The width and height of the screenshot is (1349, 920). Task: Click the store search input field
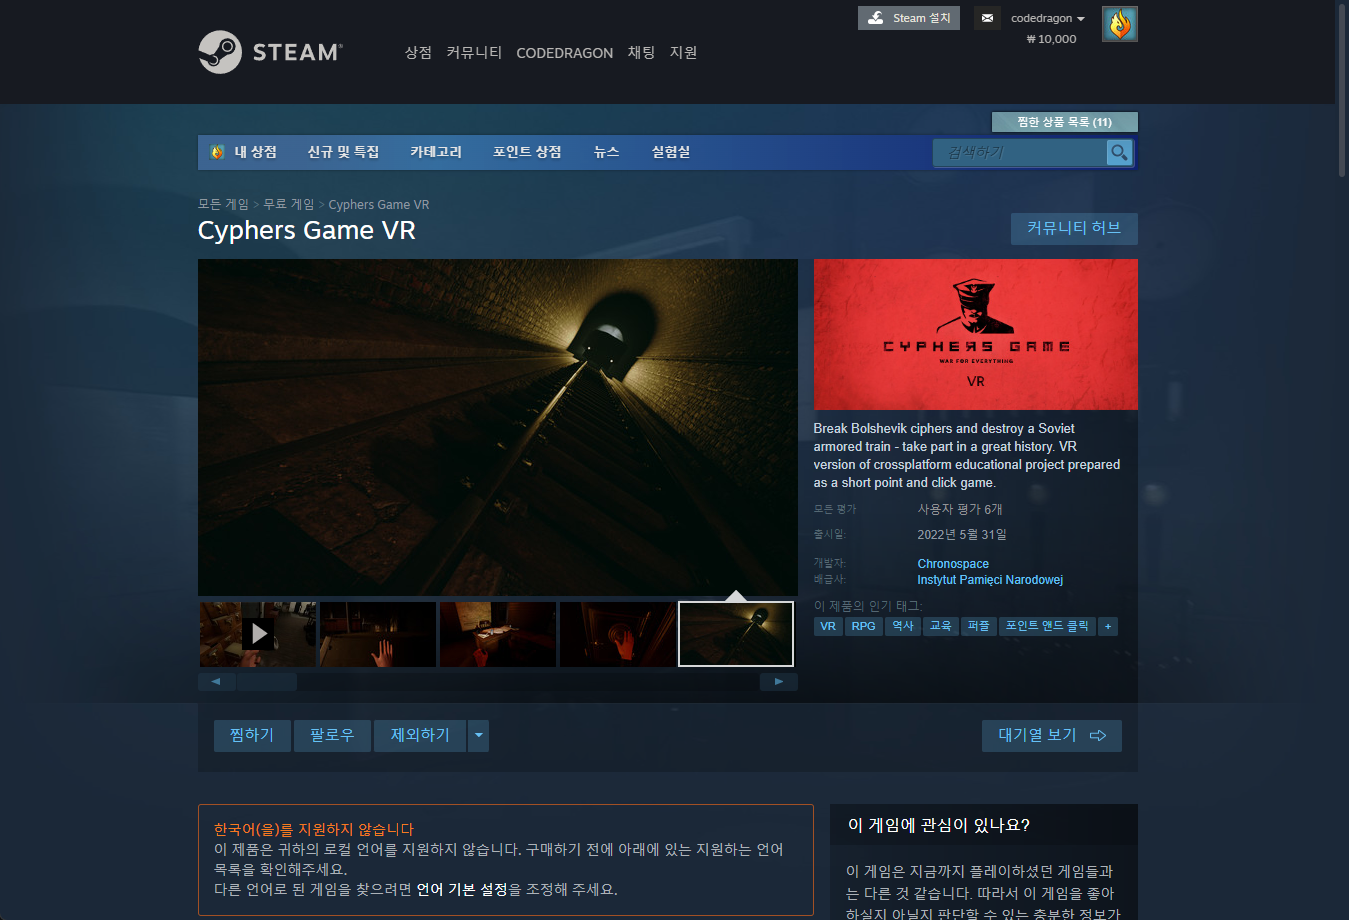1020,152
